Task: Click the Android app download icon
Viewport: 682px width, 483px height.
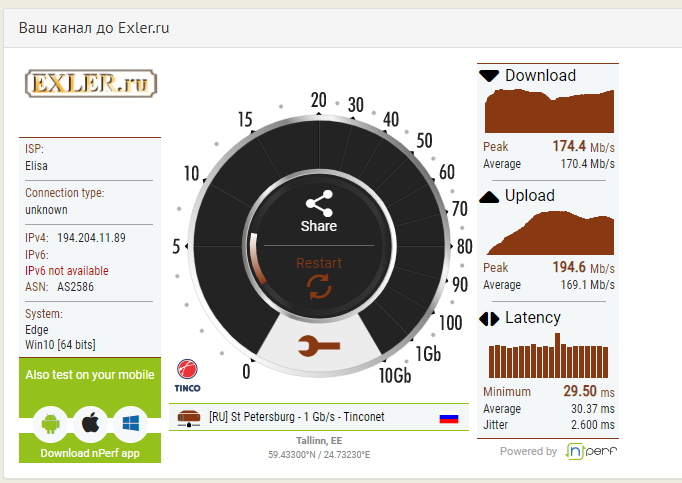Action: pyautogui.click(x=51, y=424)
